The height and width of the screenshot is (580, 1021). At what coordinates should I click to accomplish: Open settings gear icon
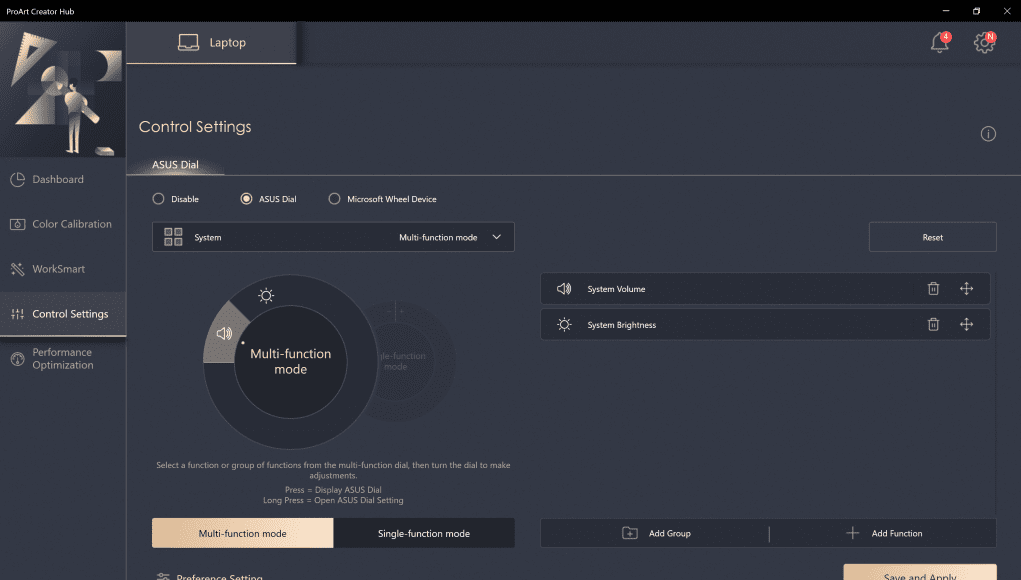click(x=984, y=43)
